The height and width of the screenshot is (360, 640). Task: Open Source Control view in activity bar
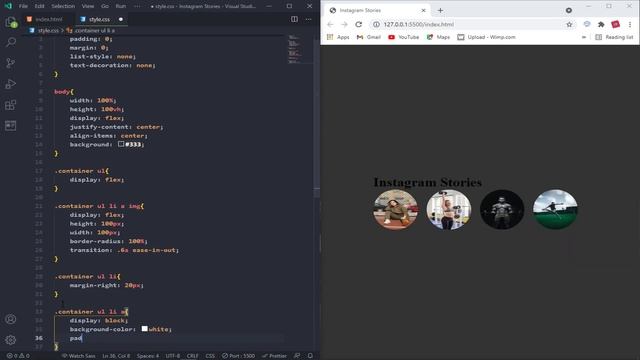[x=11, y=63]
